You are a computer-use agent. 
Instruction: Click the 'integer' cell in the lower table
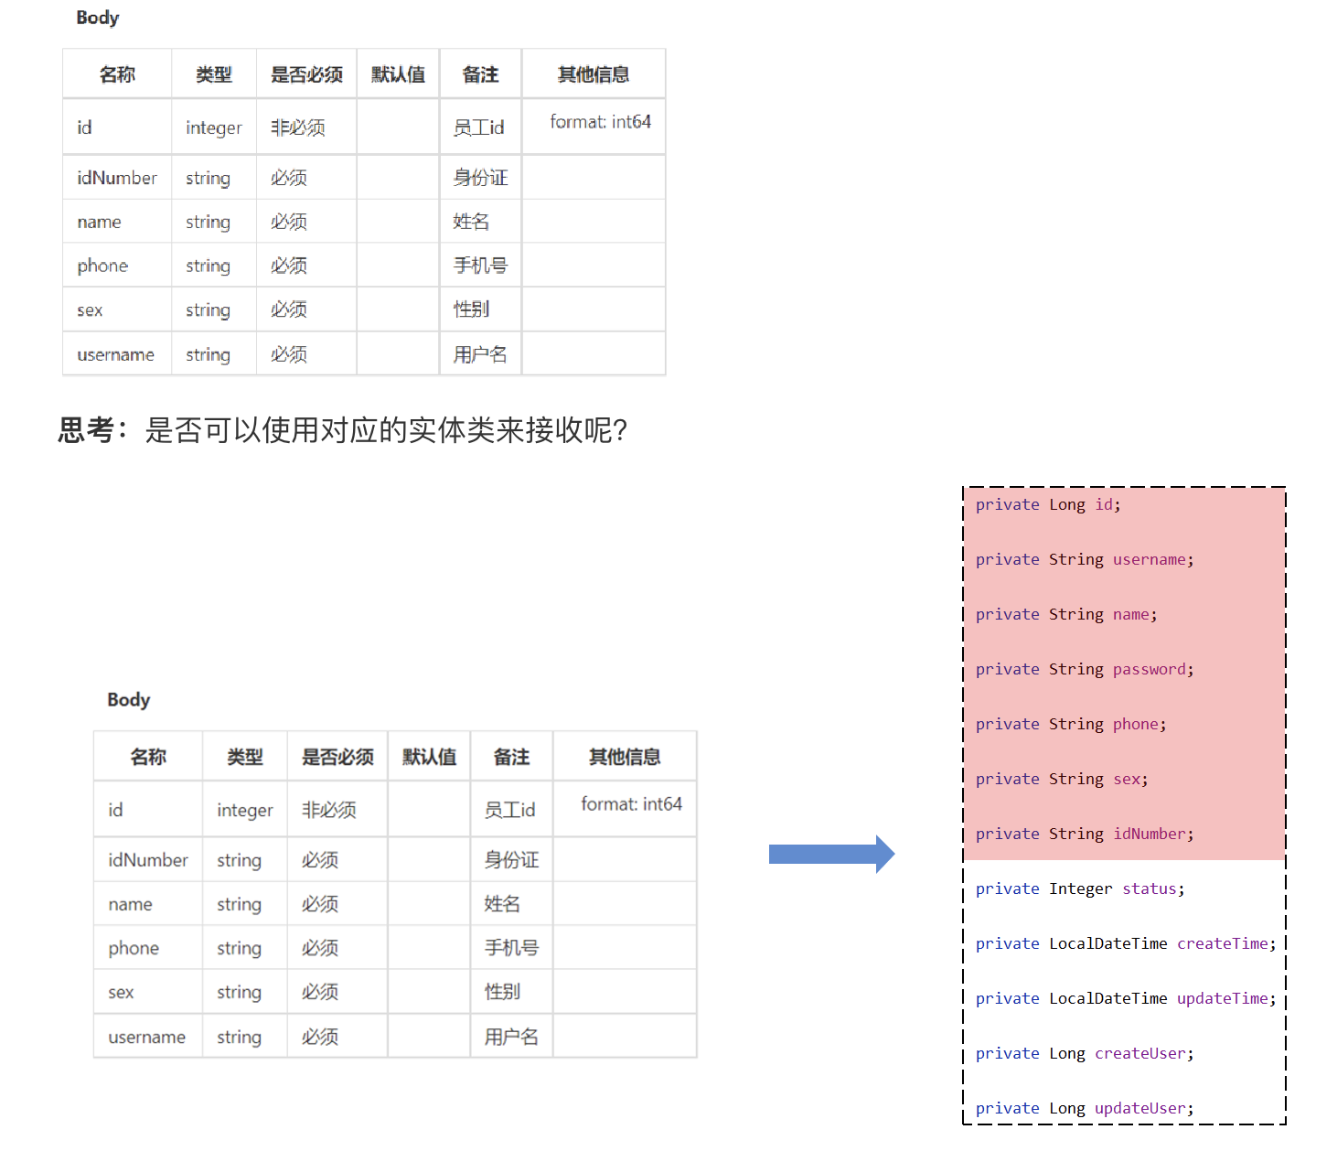245,810
